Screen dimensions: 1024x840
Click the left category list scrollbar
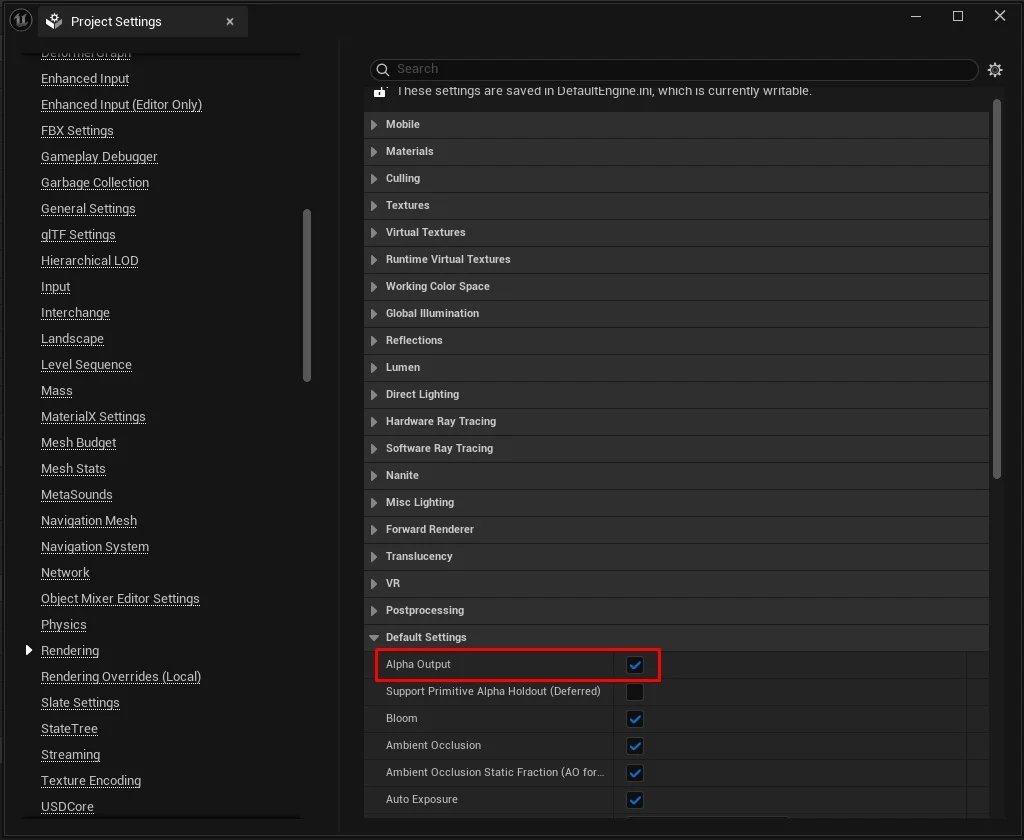click(307, 295)
